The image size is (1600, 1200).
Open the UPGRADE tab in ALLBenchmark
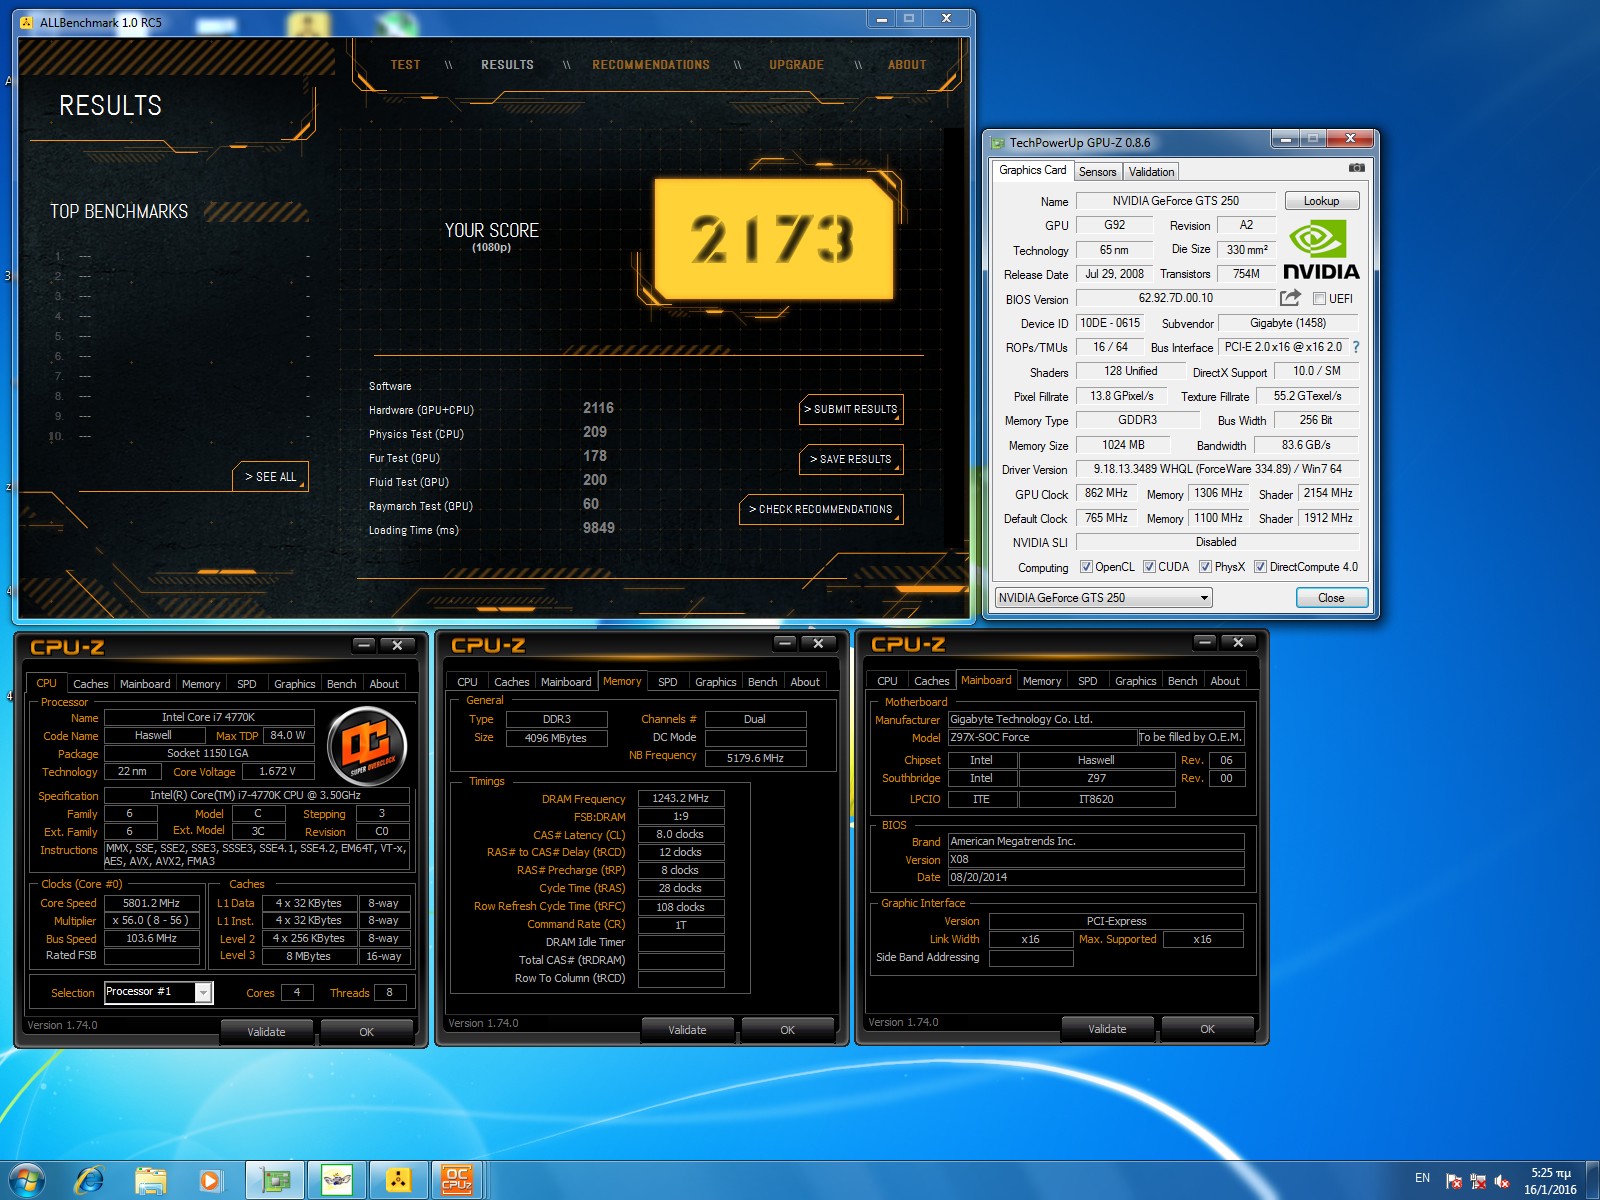pos(796,65)
